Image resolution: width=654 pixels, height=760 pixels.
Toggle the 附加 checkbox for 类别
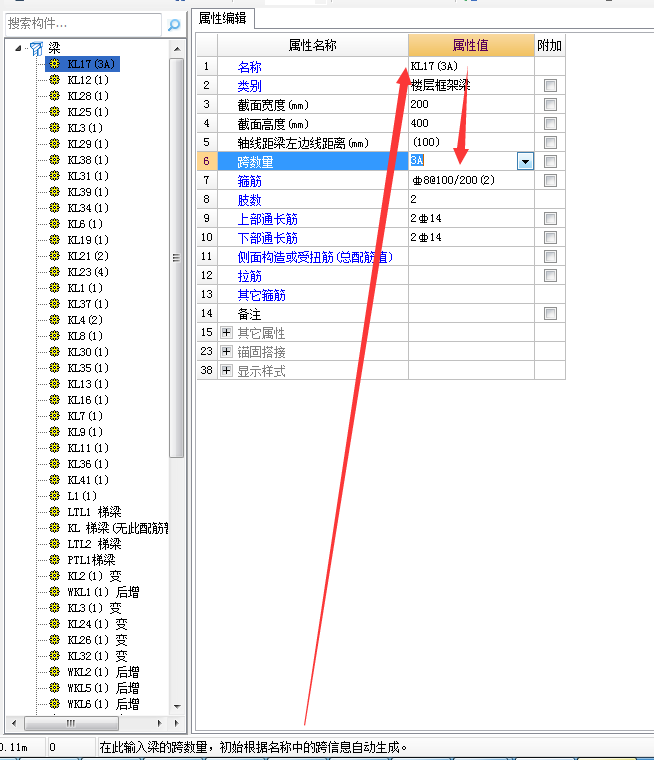[550, 85]
